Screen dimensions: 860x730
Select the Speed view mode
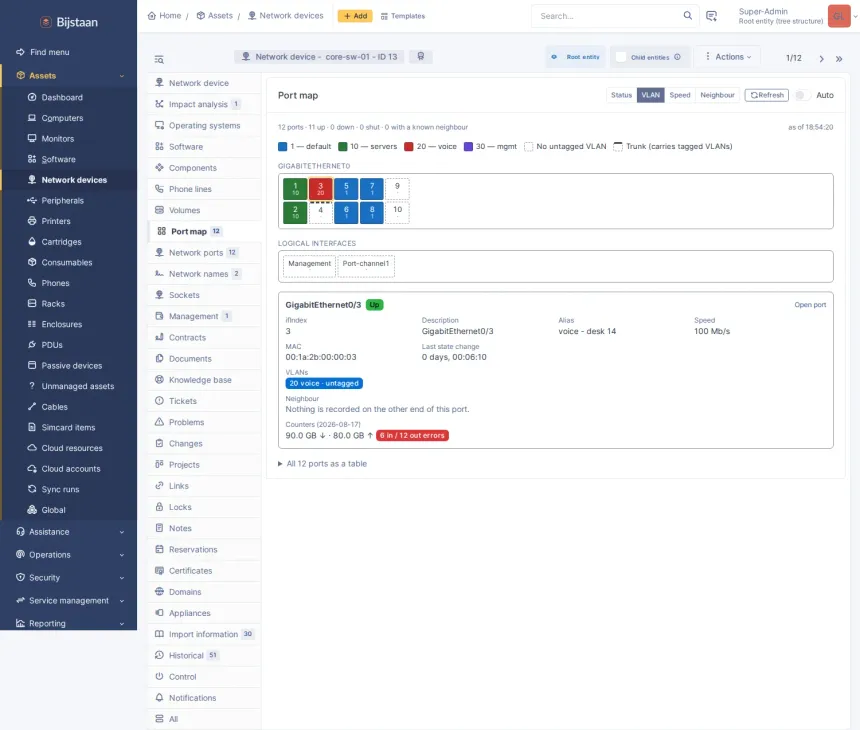tap(680, 95)
